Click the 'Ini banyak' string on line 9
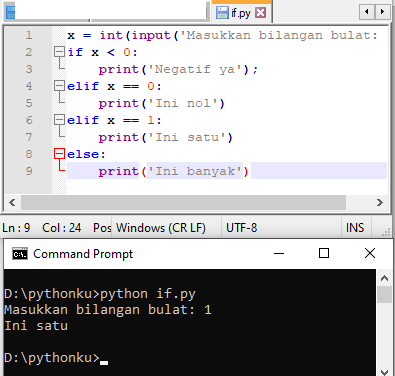This screenshot has width=395, height=376. click(195, 171)
